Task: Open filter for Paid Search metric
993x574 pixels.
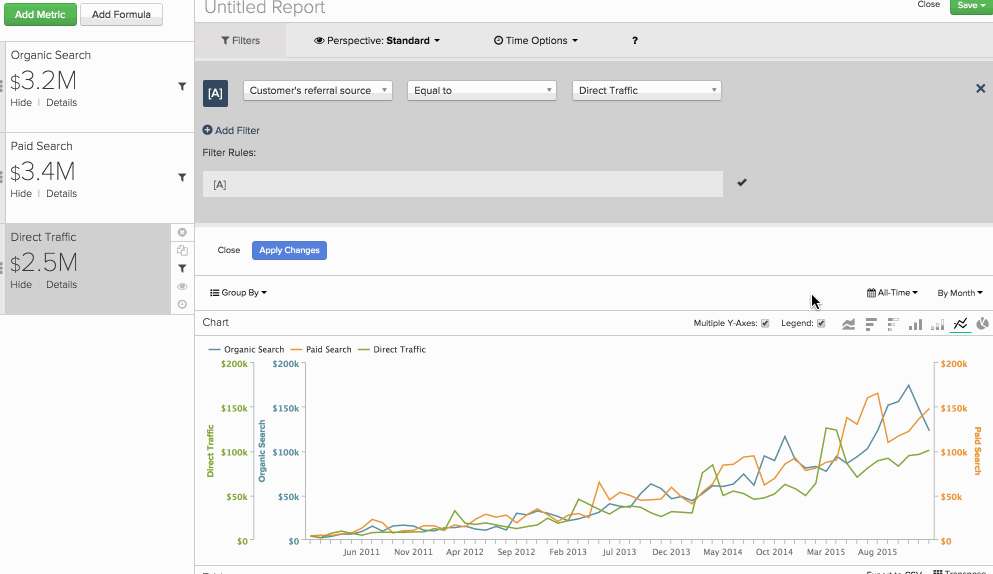Action: [182, 177]
